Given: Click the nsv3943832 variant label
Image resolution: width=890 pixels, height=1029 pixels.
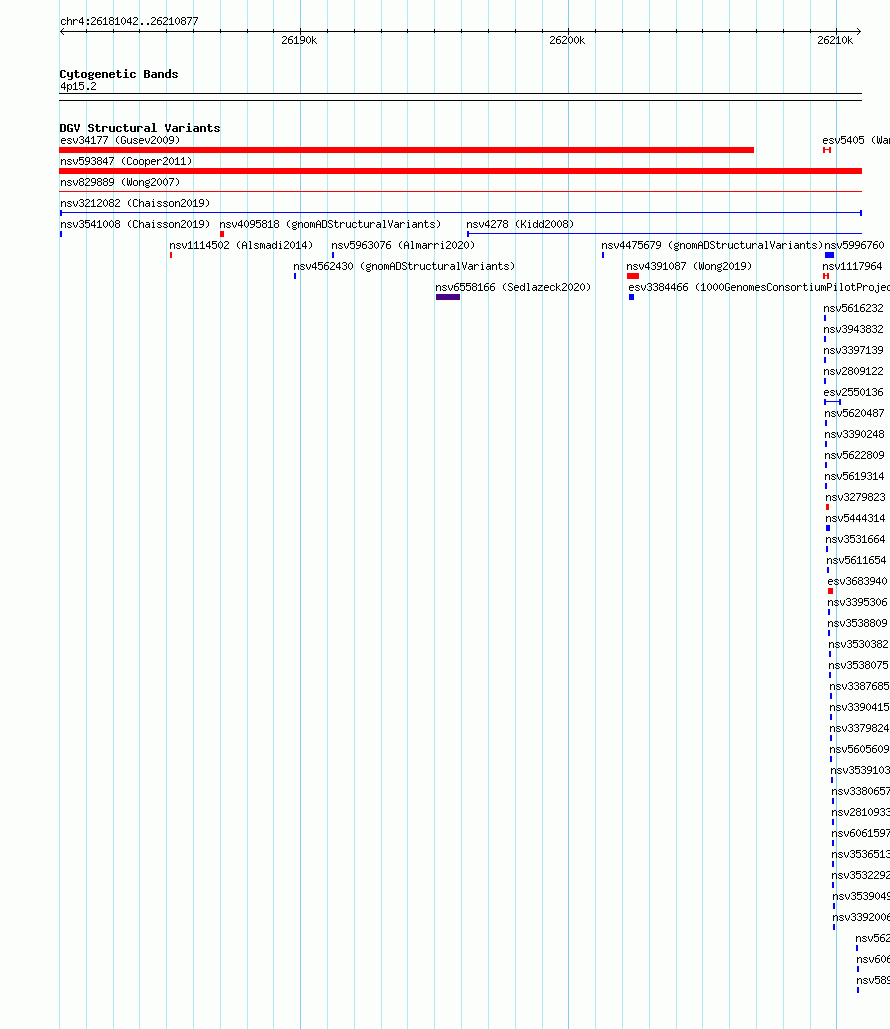Looking at the screenshot, I should (854, 329).
